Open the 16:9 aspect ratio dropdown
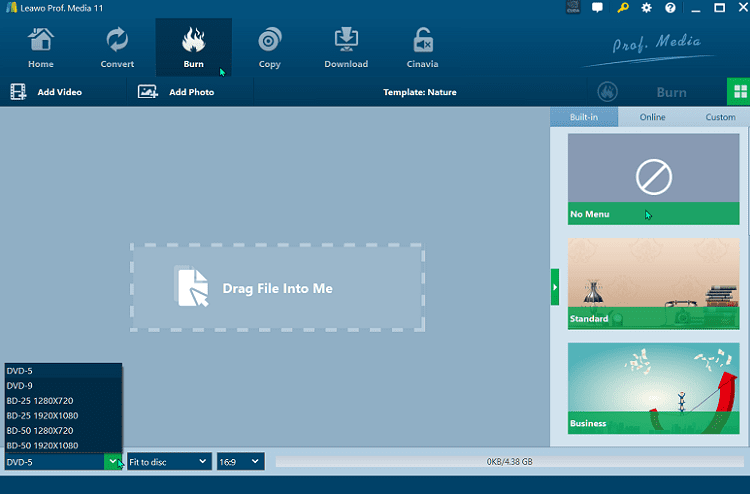750x494 pixels. pos(241,462)
